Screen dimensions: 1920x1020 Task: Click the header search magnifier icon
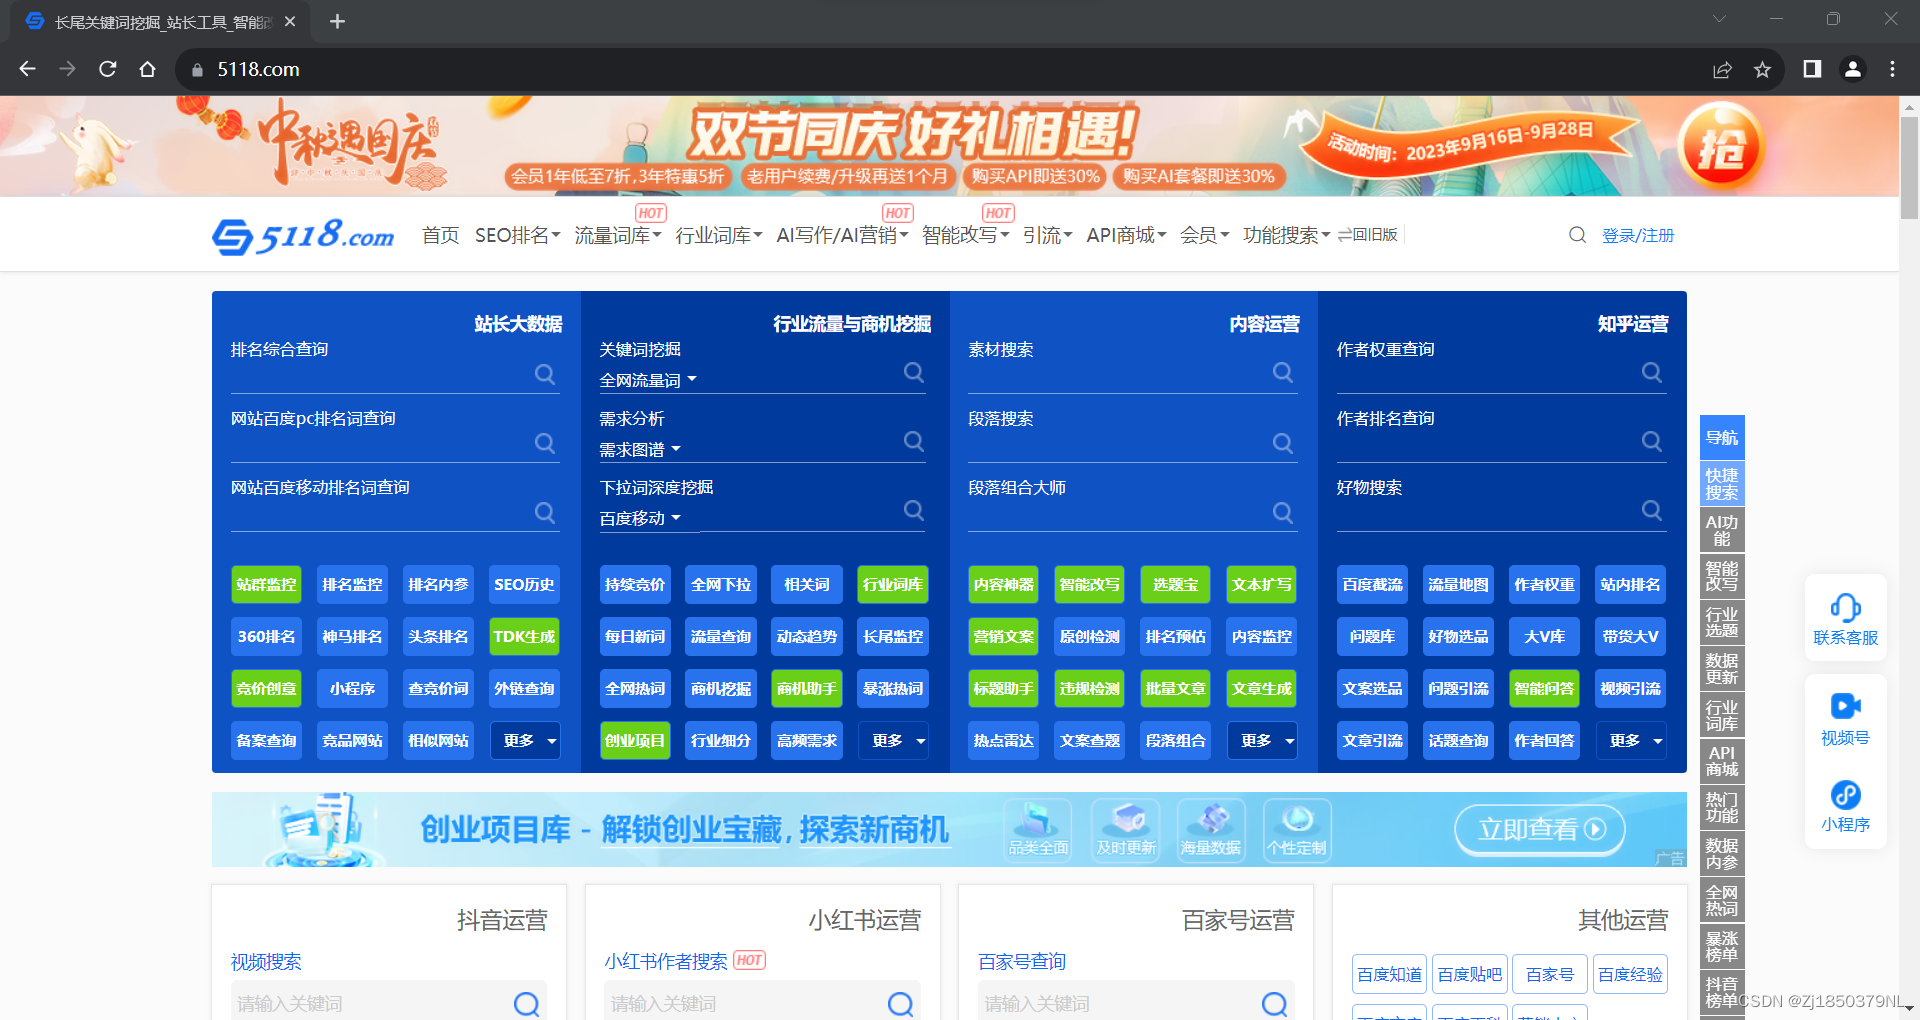click(x=1577, y=235)
